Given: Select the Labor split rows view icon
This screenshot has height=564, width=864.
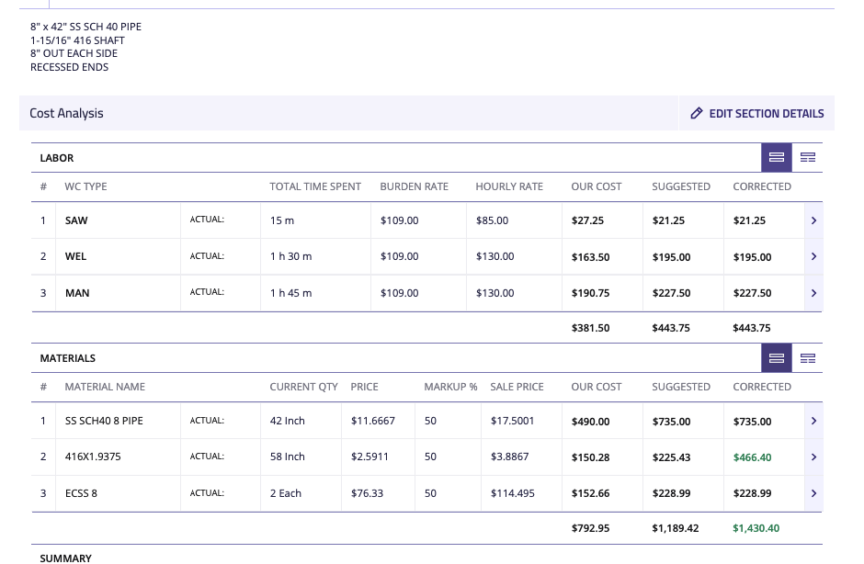Looking at the screenshot, I should pos(808,157).
